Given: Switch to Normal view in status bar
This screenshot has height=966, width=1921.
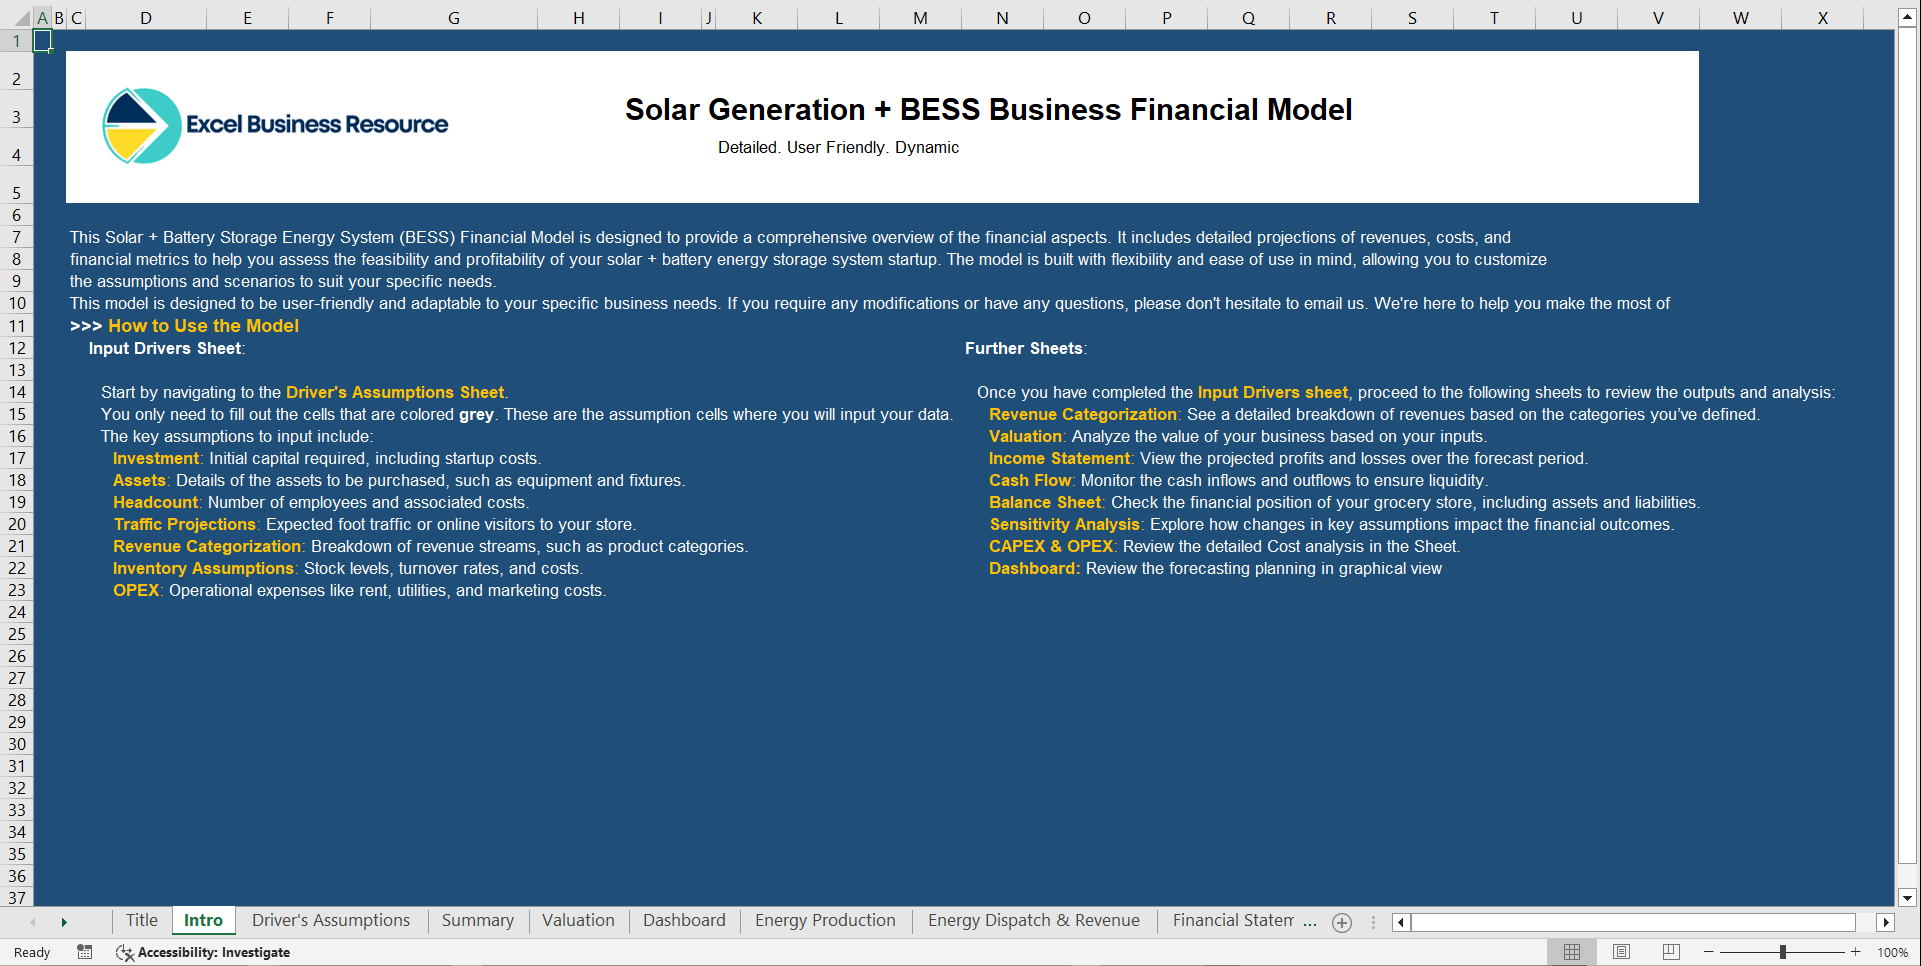Looking at the screenshot, I should tap(1571, 952).
